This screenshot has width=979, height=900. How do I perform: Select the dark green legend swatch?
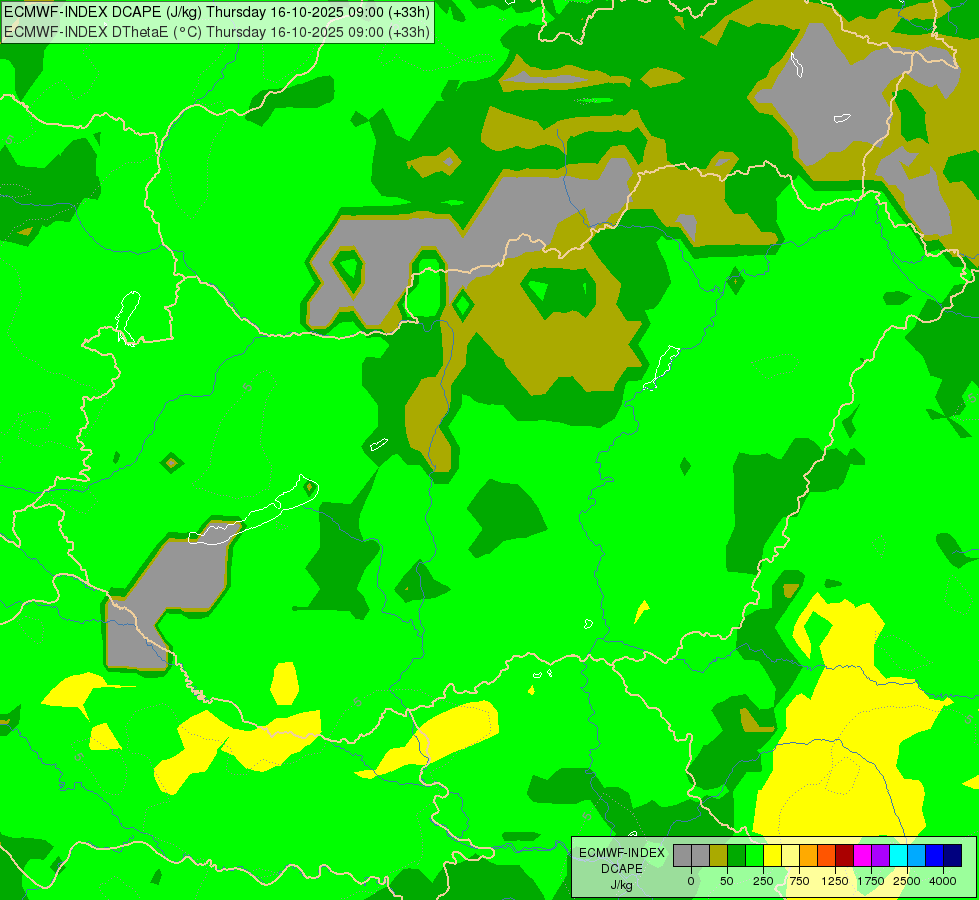[736, 856]
